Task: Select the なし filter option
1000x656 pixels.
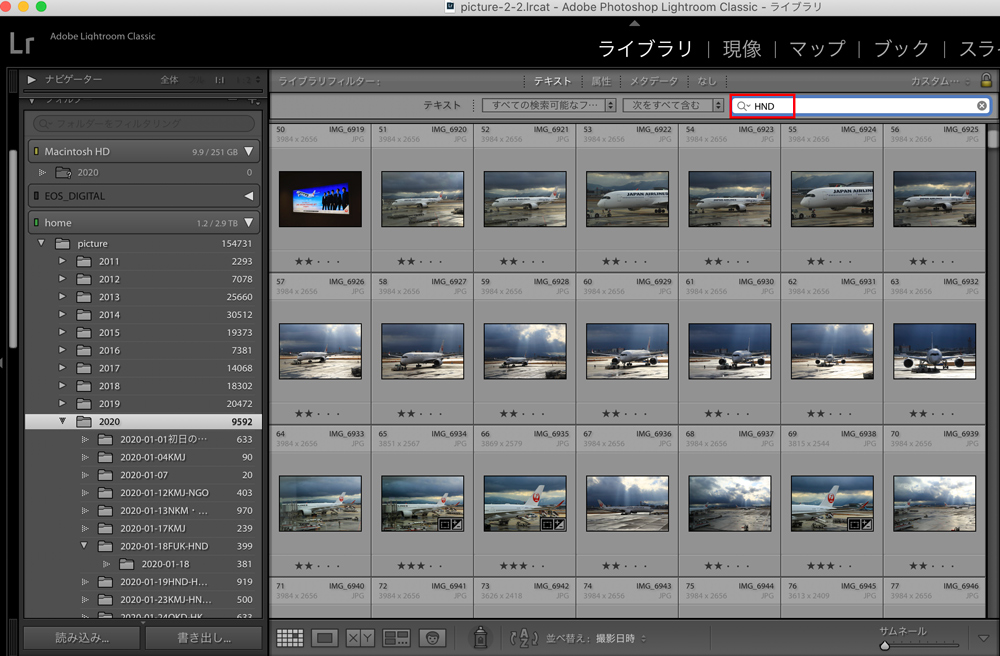Action: pos(707,81)
